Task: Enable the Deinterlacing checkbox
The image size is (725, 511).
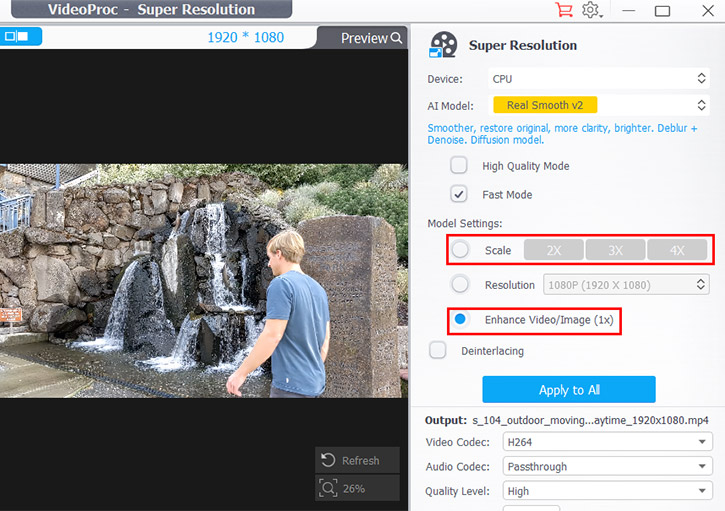Action: (x=437, y=350)
